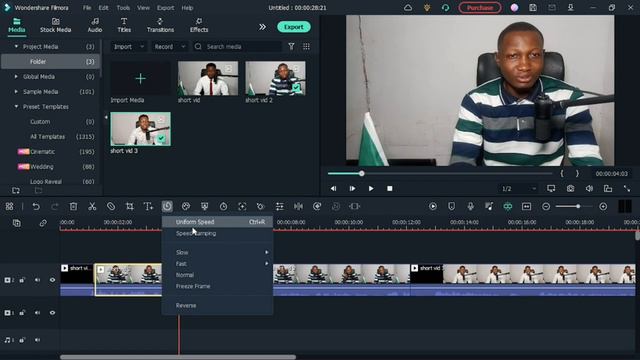Open fullscreen preview display icon

(551, 189)
